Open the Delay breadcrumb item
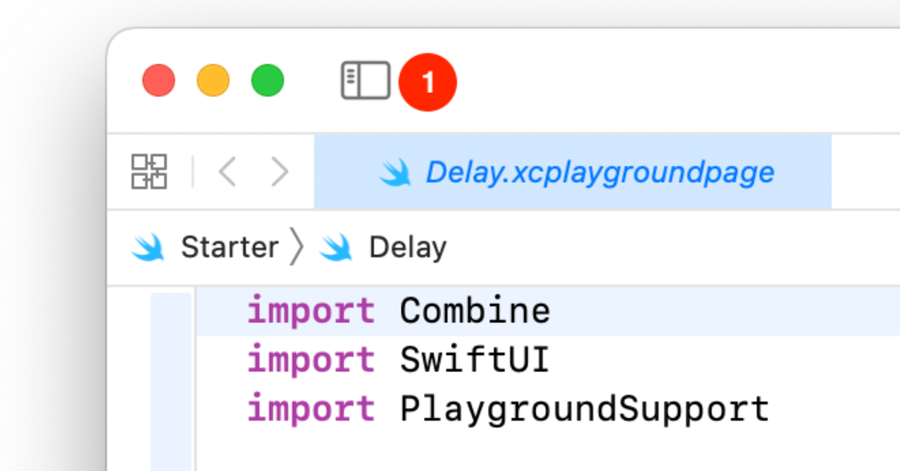This screenshot has height=471, width=900. pyautogui.click(x=407, y=247)
